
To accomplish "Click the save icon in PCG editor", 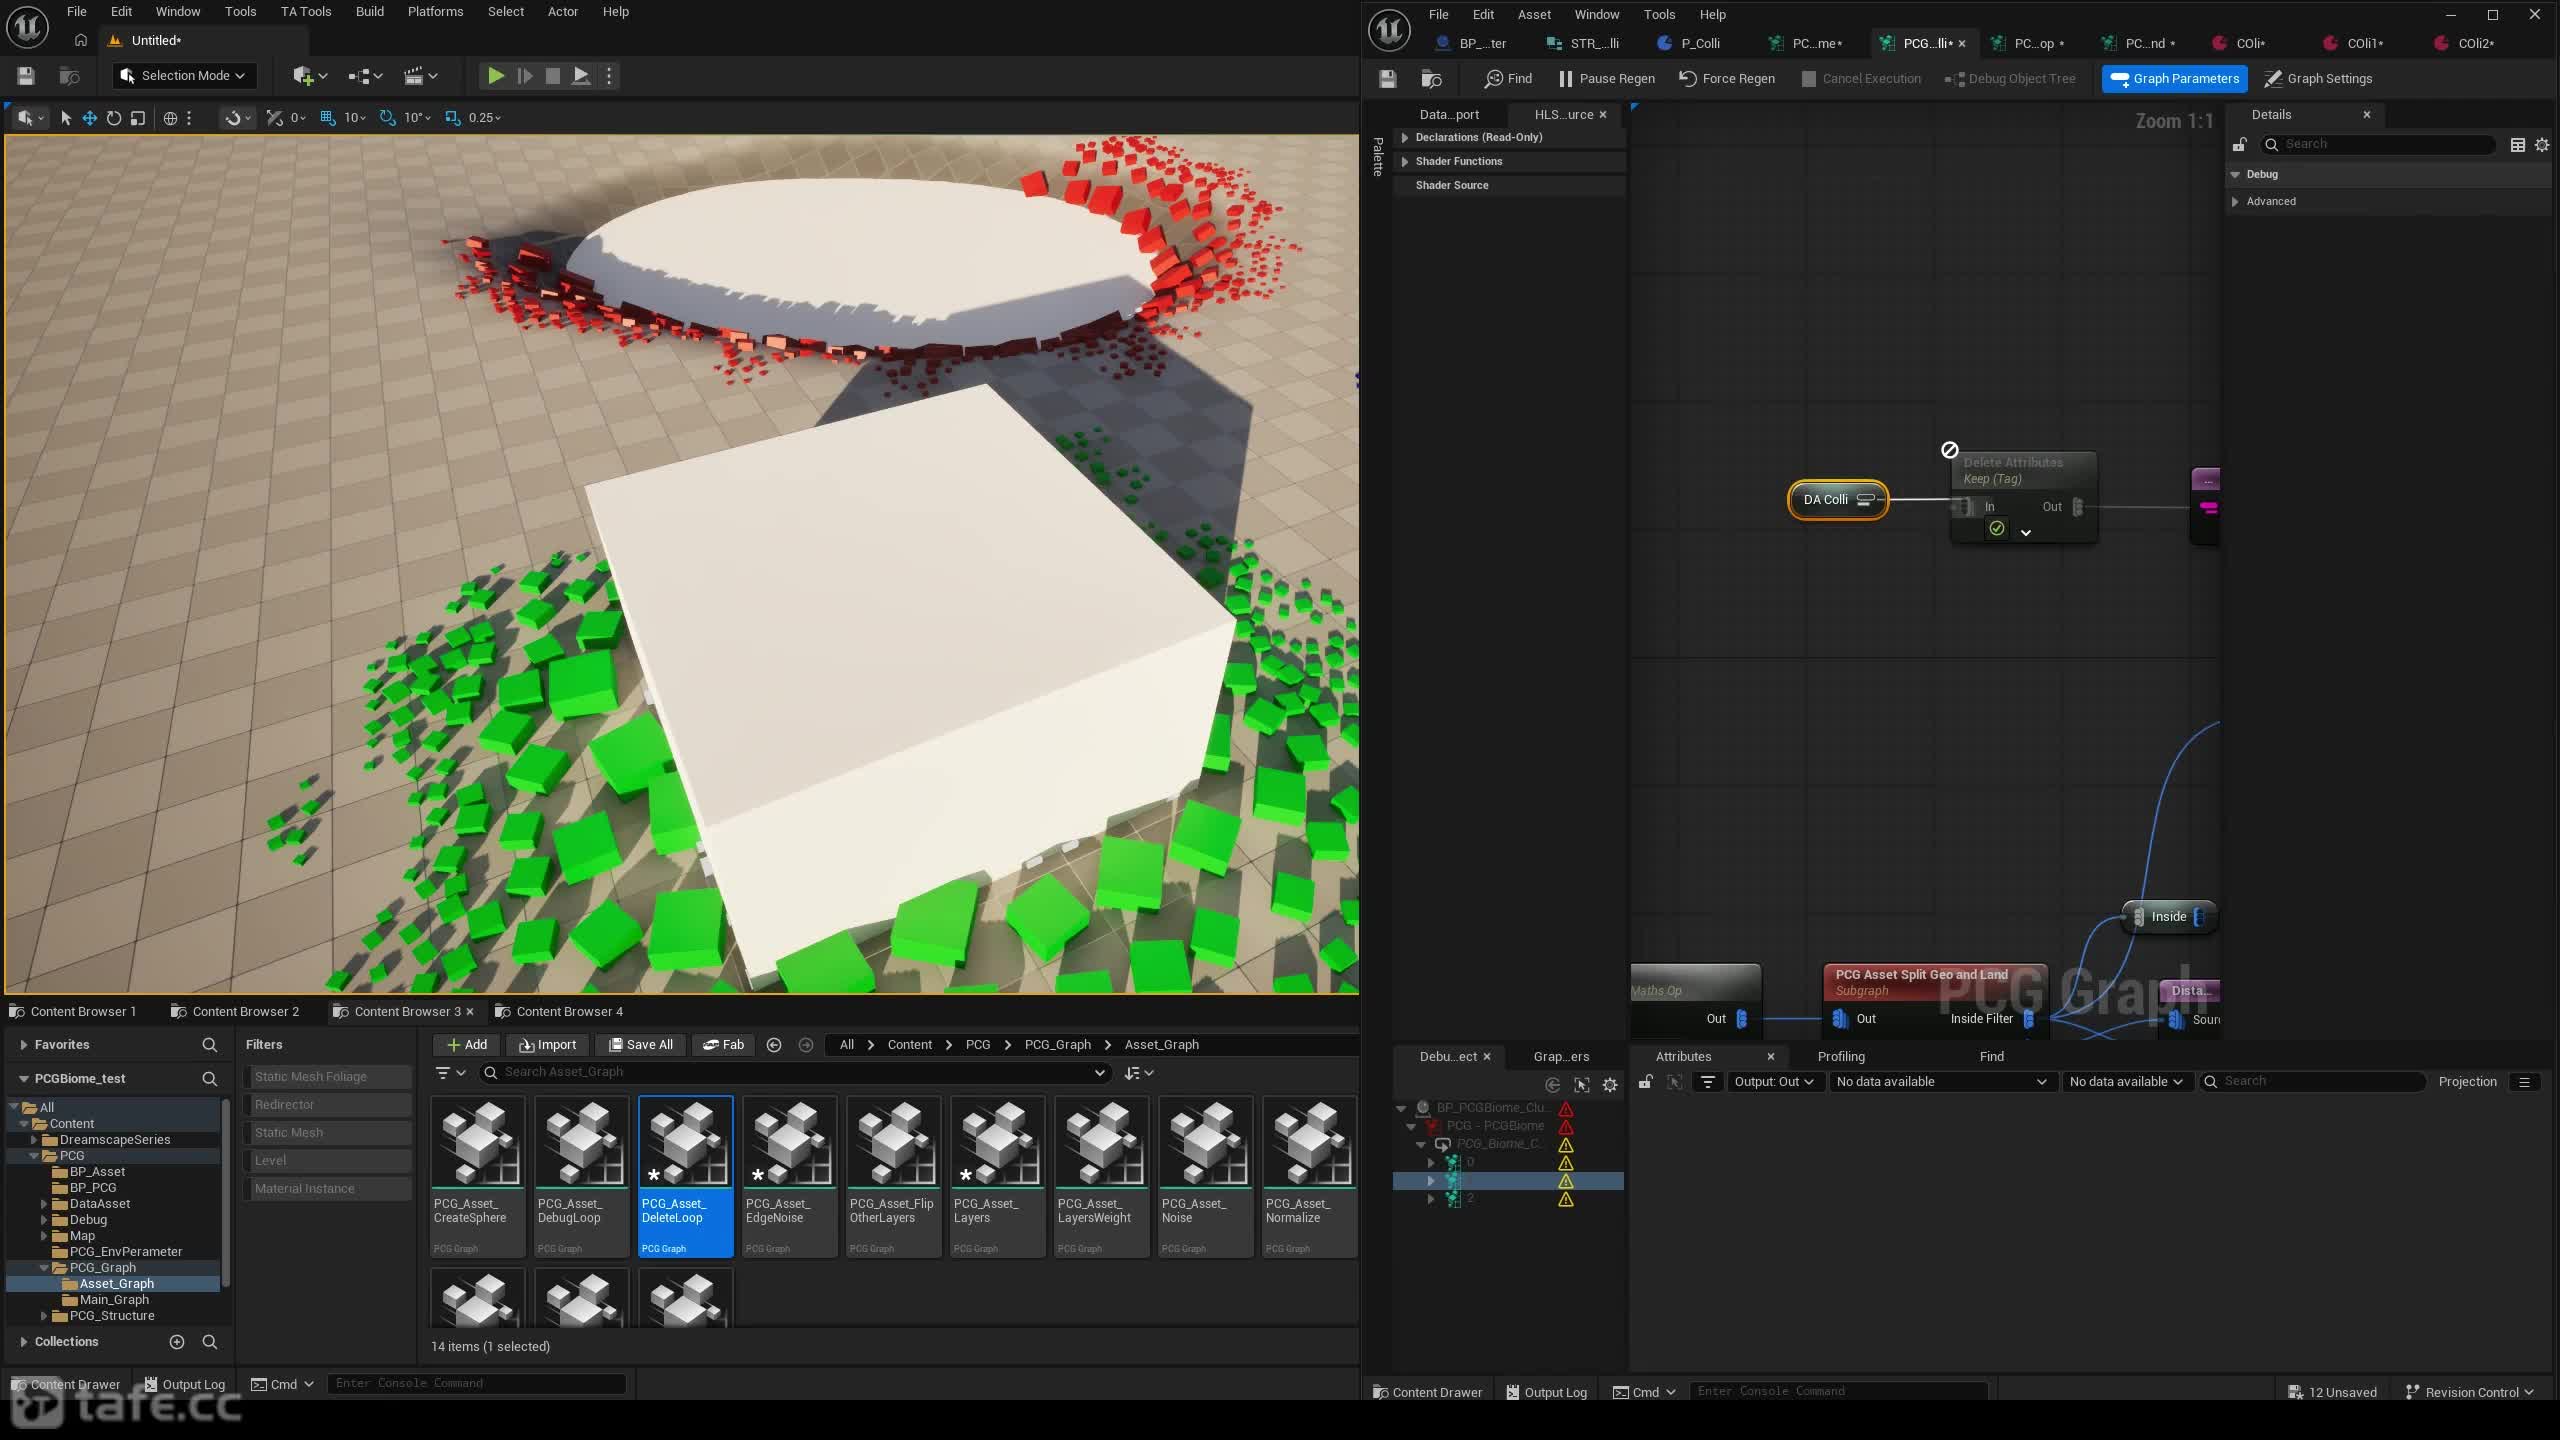I will (1387, 78).
